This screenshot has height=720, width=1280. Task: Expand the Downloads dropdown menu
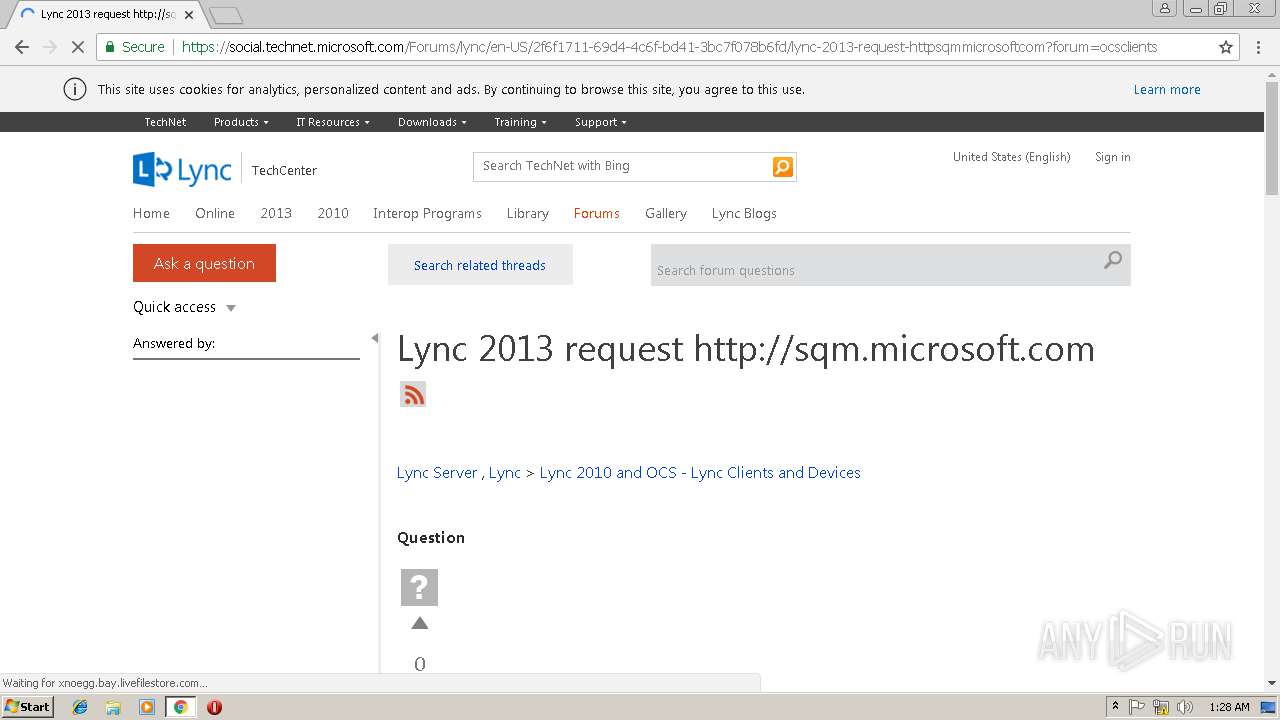click(432, 122)
